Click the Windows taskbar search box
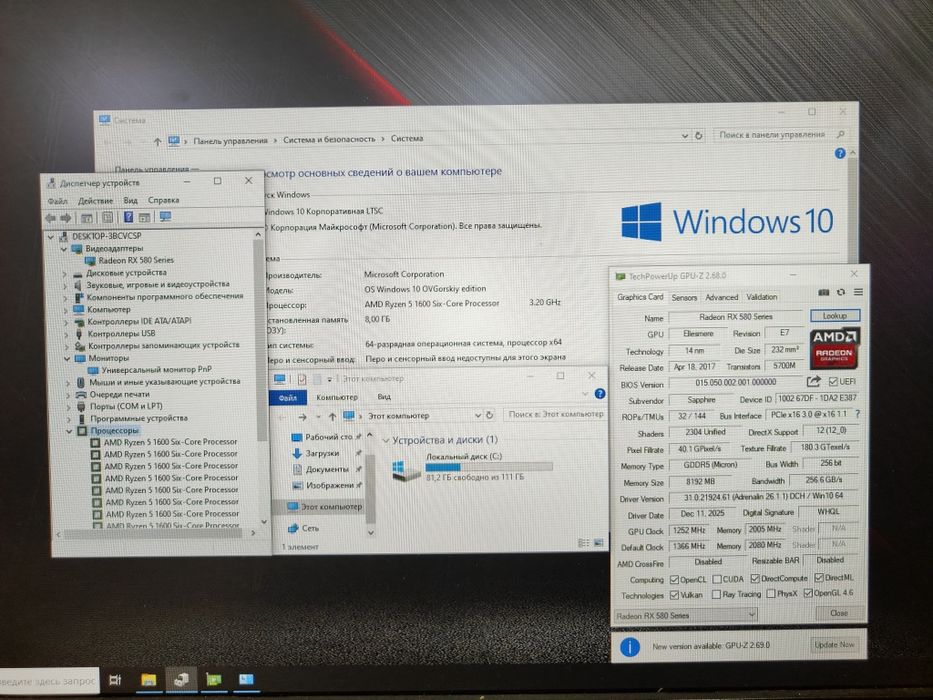 click(x=49, y=680)
